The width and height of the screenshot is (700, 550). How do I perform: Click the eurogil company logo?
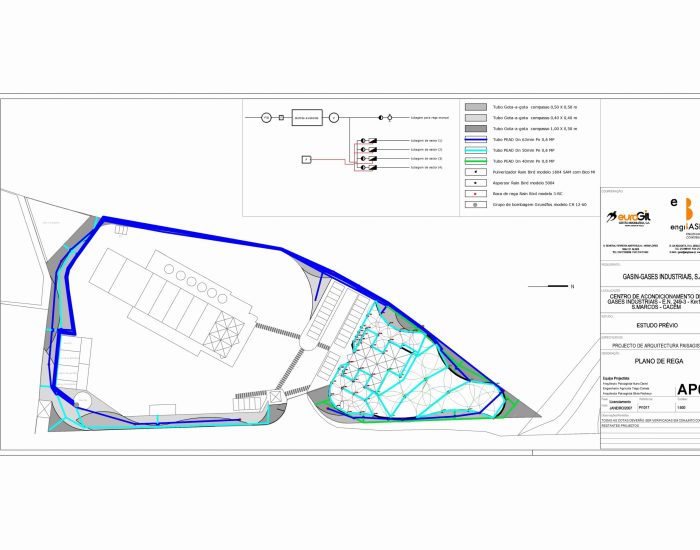(630, 216)
